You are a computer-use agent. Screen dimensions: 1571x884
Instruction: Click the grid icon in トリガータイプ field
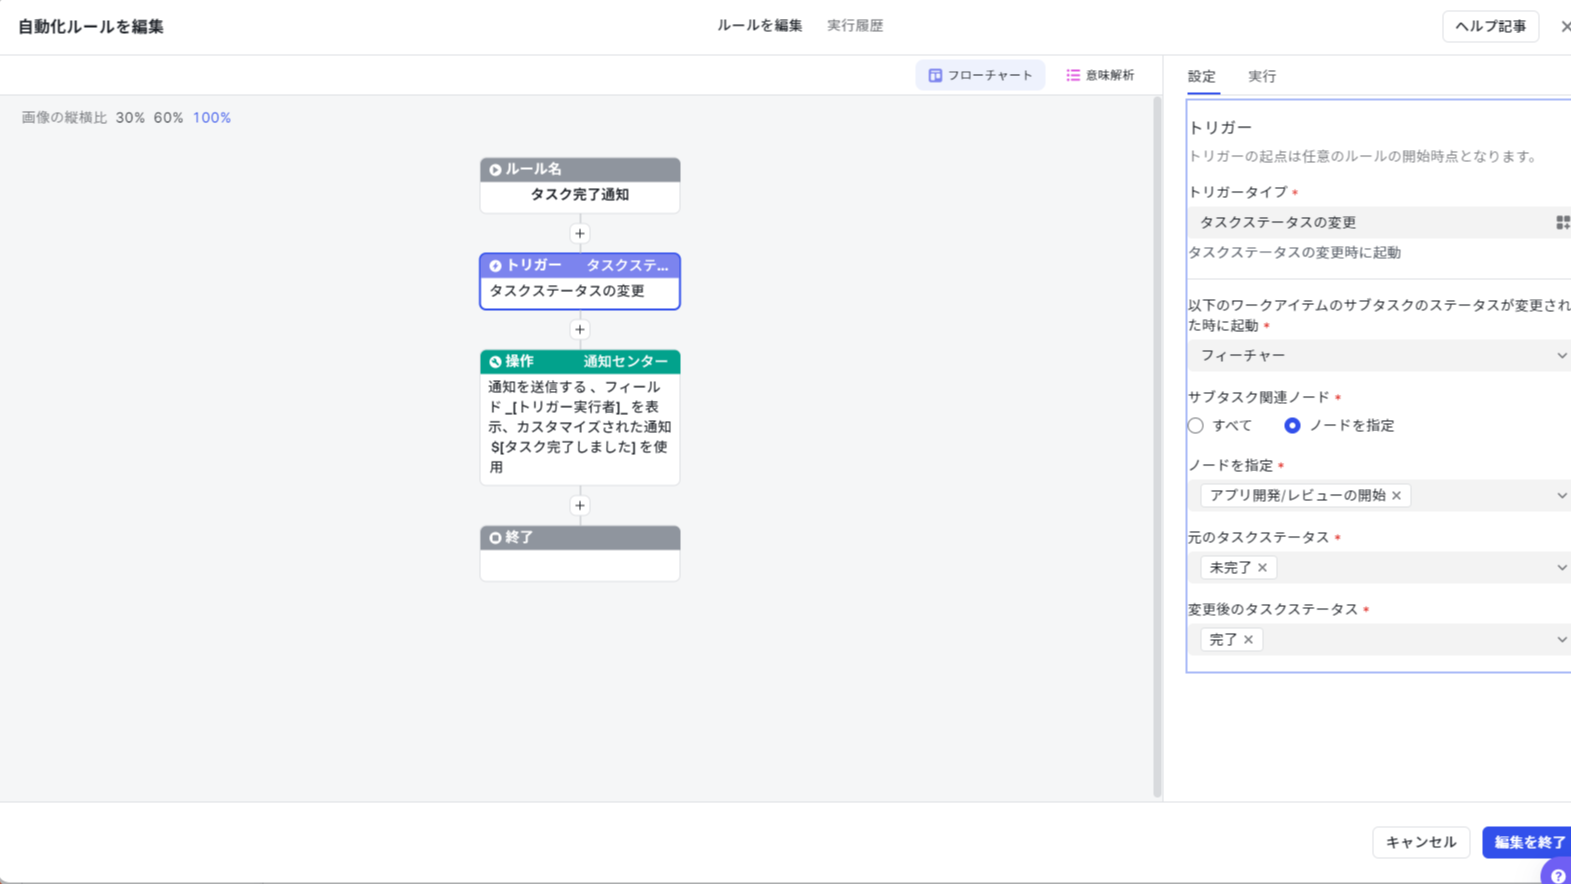click(1561, 223)
